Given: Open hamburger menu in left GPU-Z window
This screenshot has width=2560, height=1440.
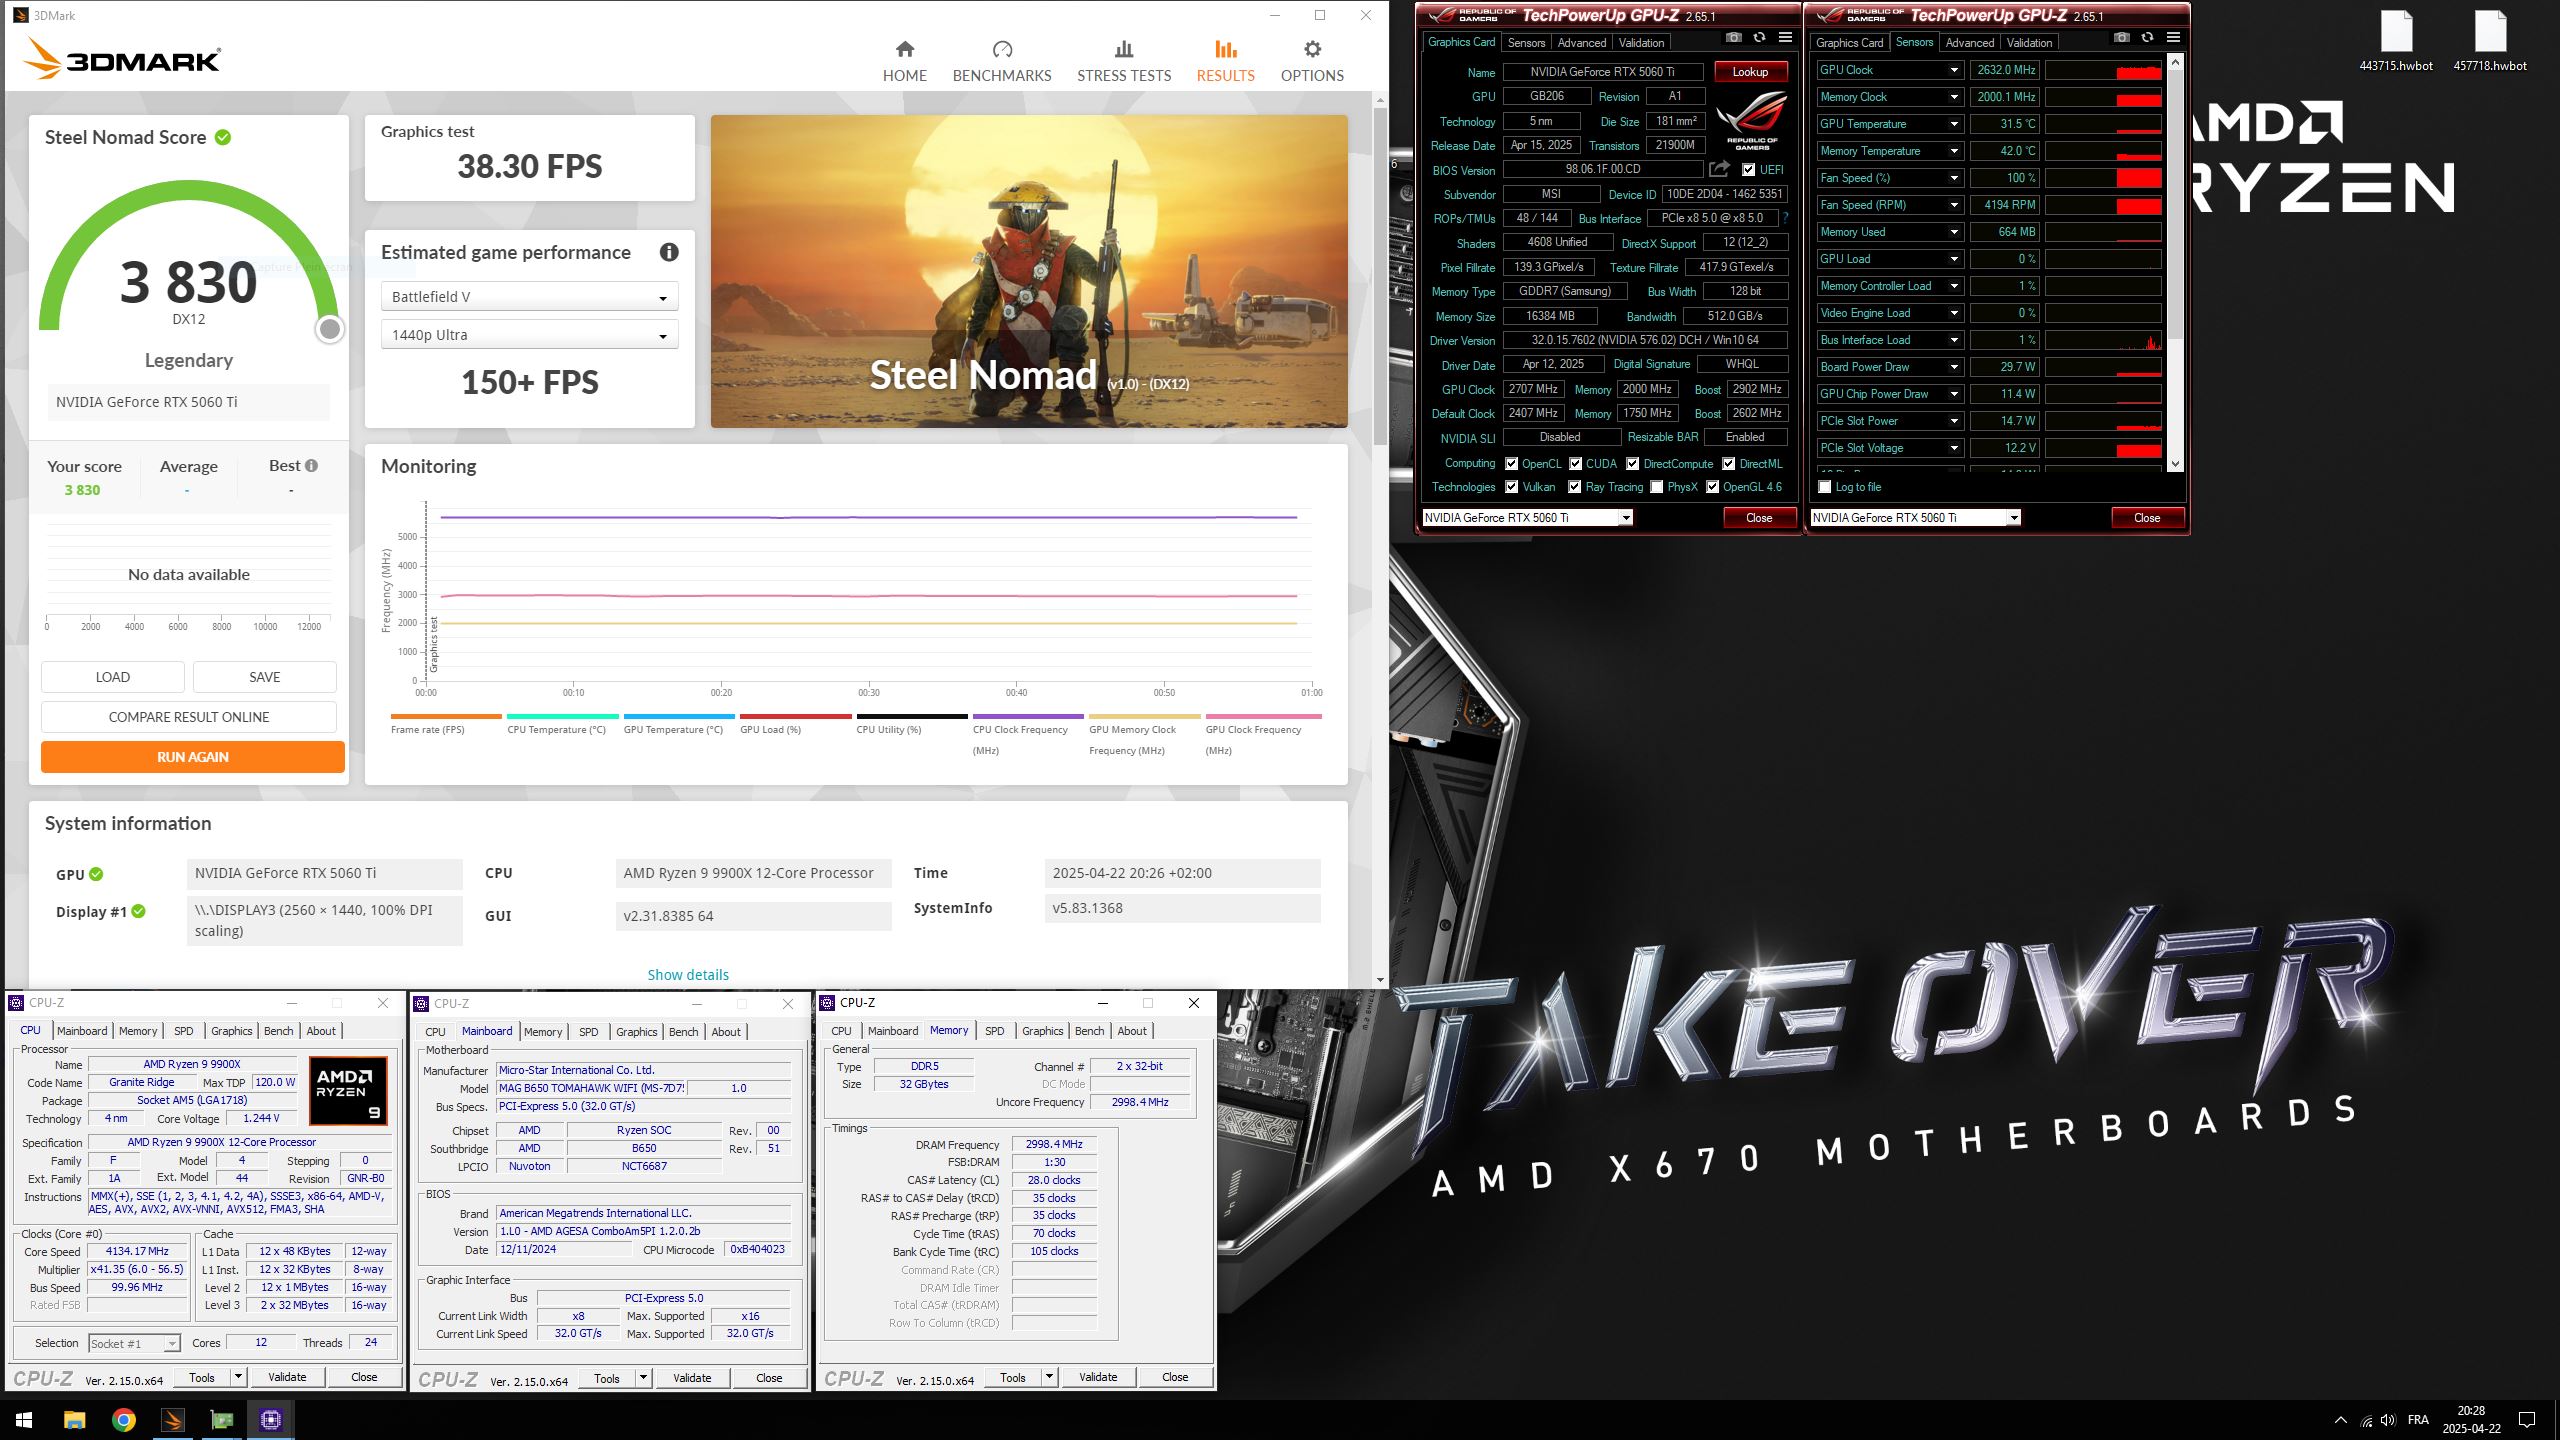Looking at the screenshot, I should 1785,37.
